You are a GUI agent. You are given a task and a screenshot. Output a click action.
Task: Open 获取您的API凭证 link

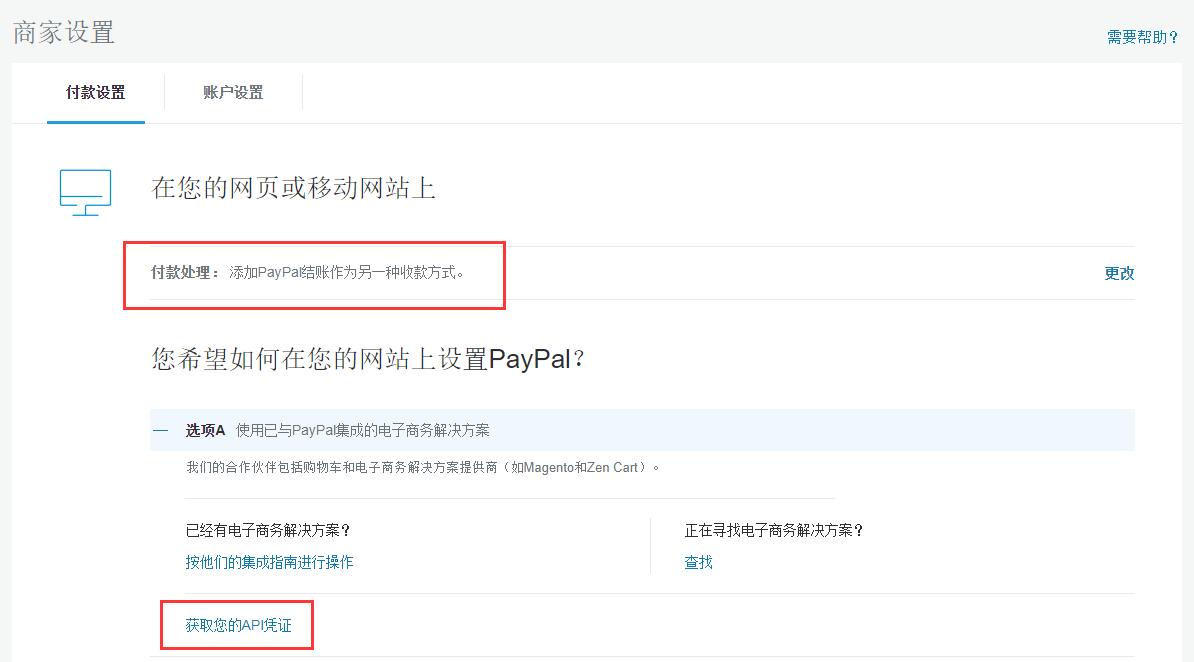tap(238, 625)
